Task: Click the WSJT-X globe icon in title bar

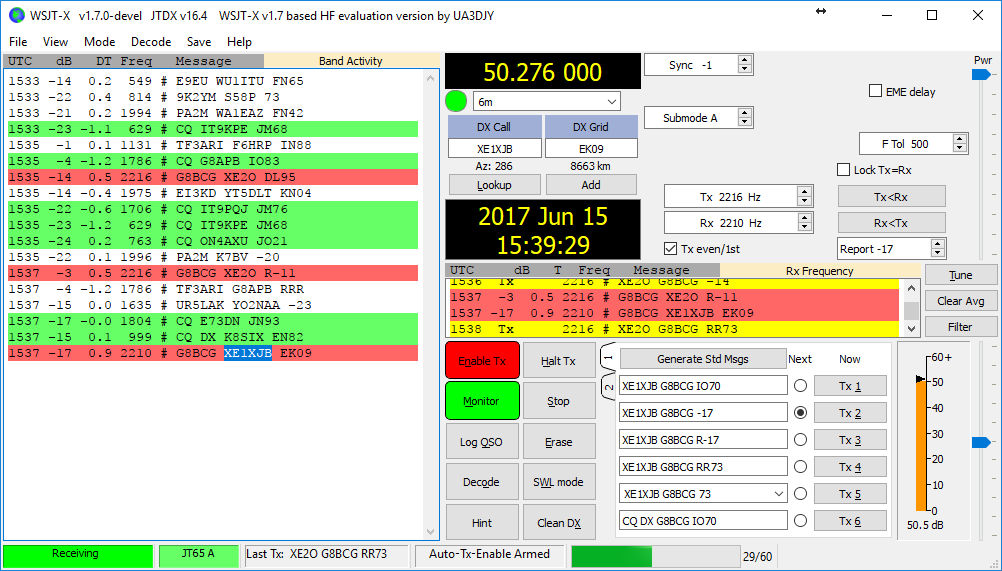Action: pyautogui.click(x=17, y=15)
